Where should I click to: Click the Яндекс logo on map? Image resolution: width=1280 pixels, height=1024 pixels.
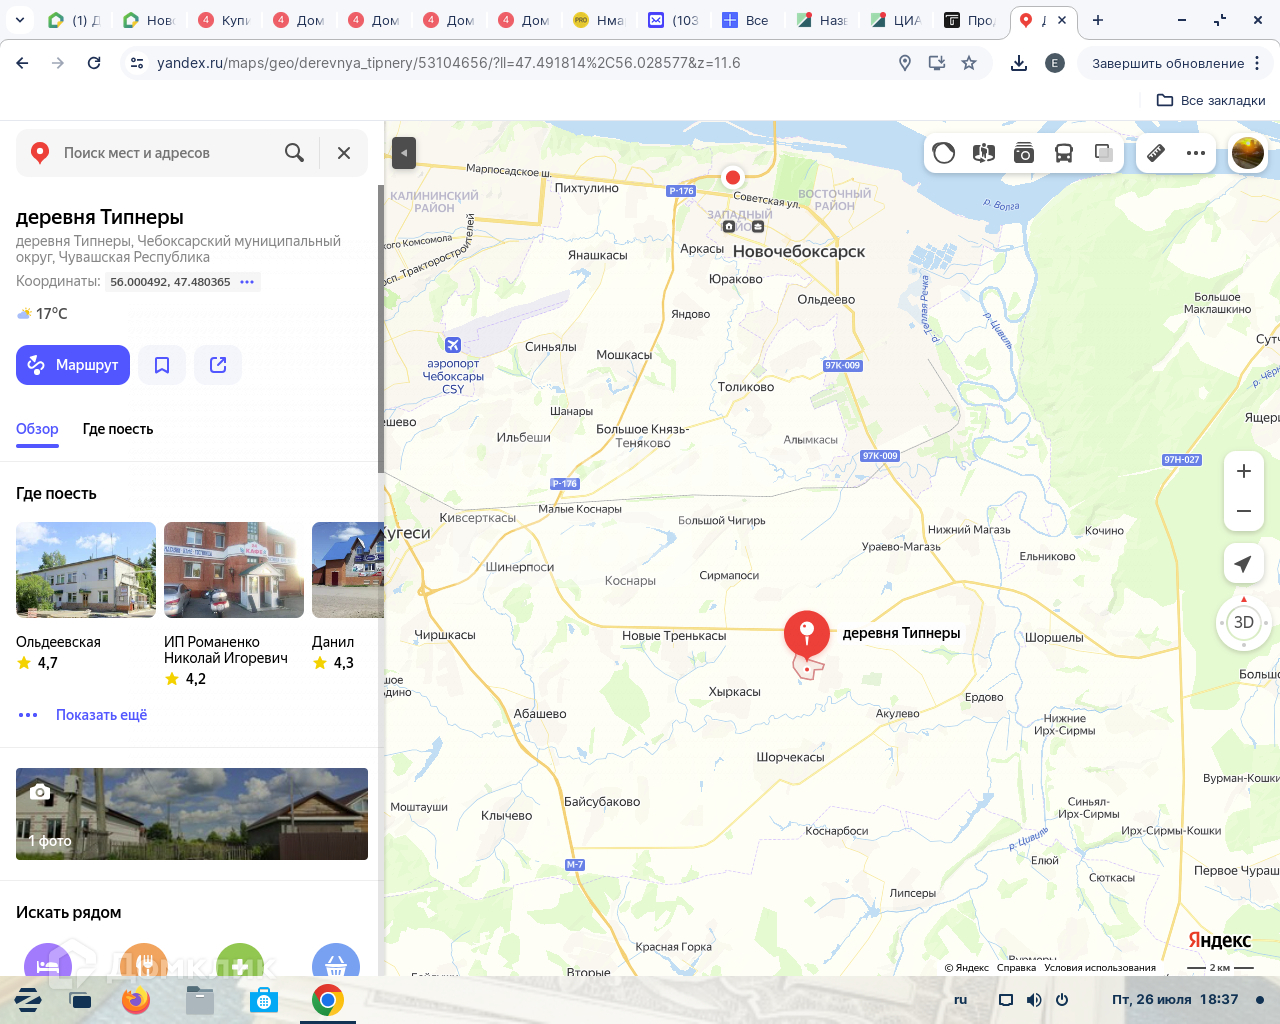click(x=1219, y=940)
